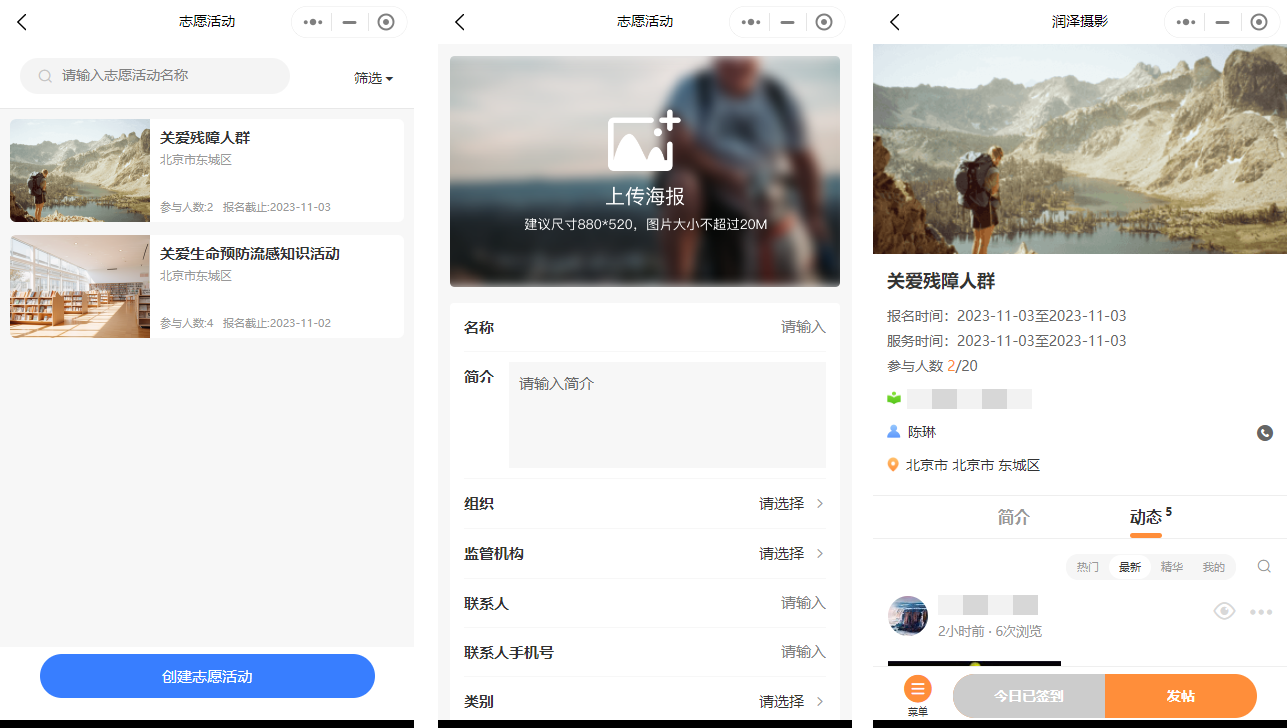Click the orange 发帖 button

pyautogui.click(x=1181, y=696)
